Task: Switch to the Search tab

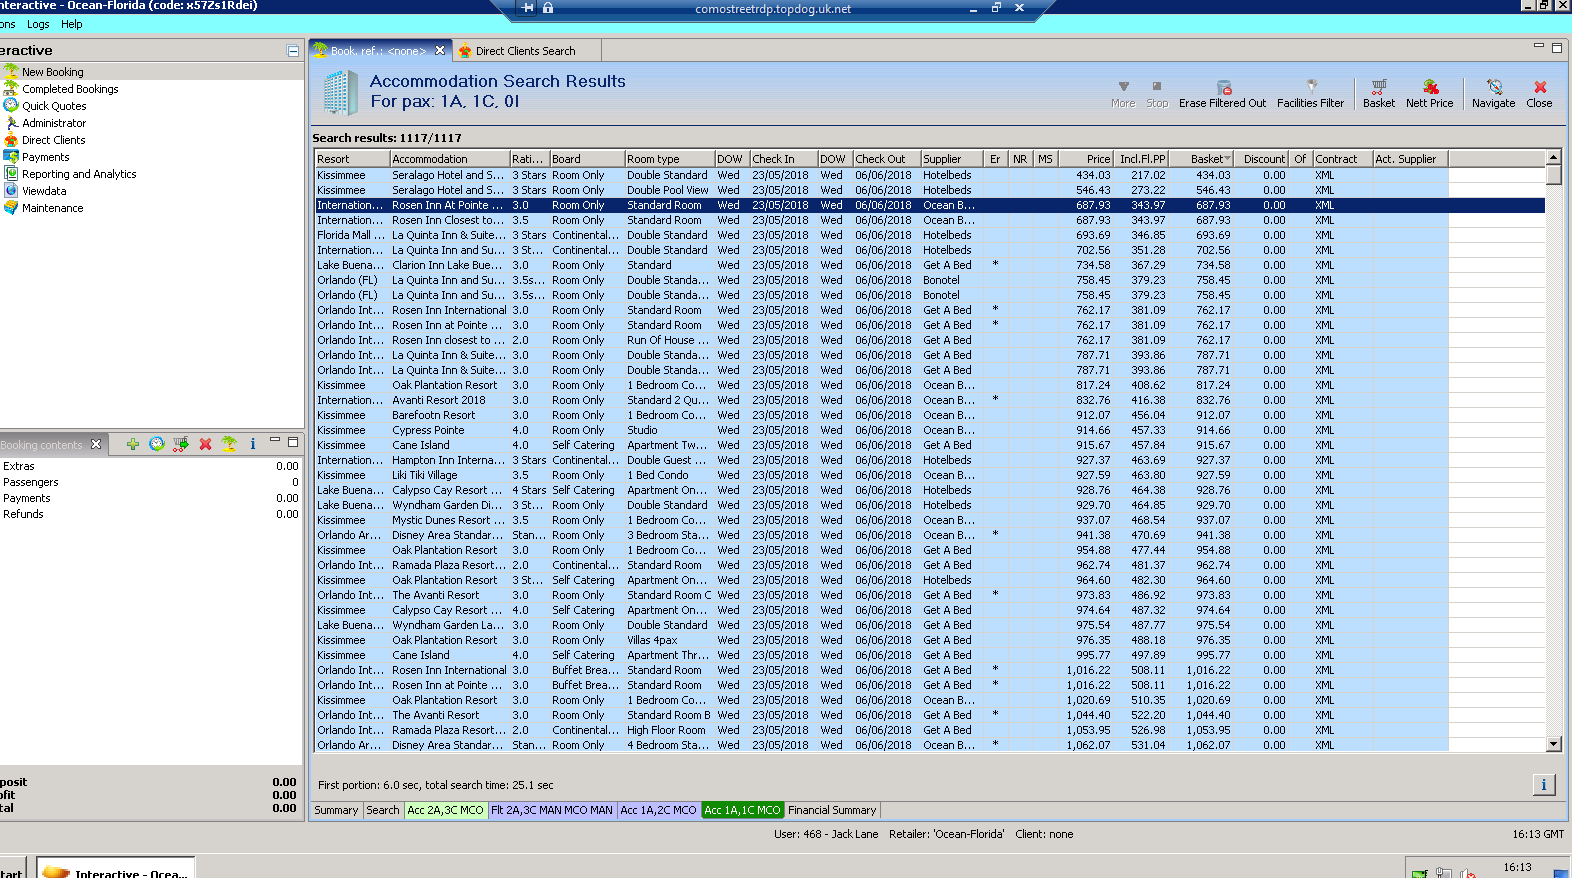Action: tap(383, 810)
